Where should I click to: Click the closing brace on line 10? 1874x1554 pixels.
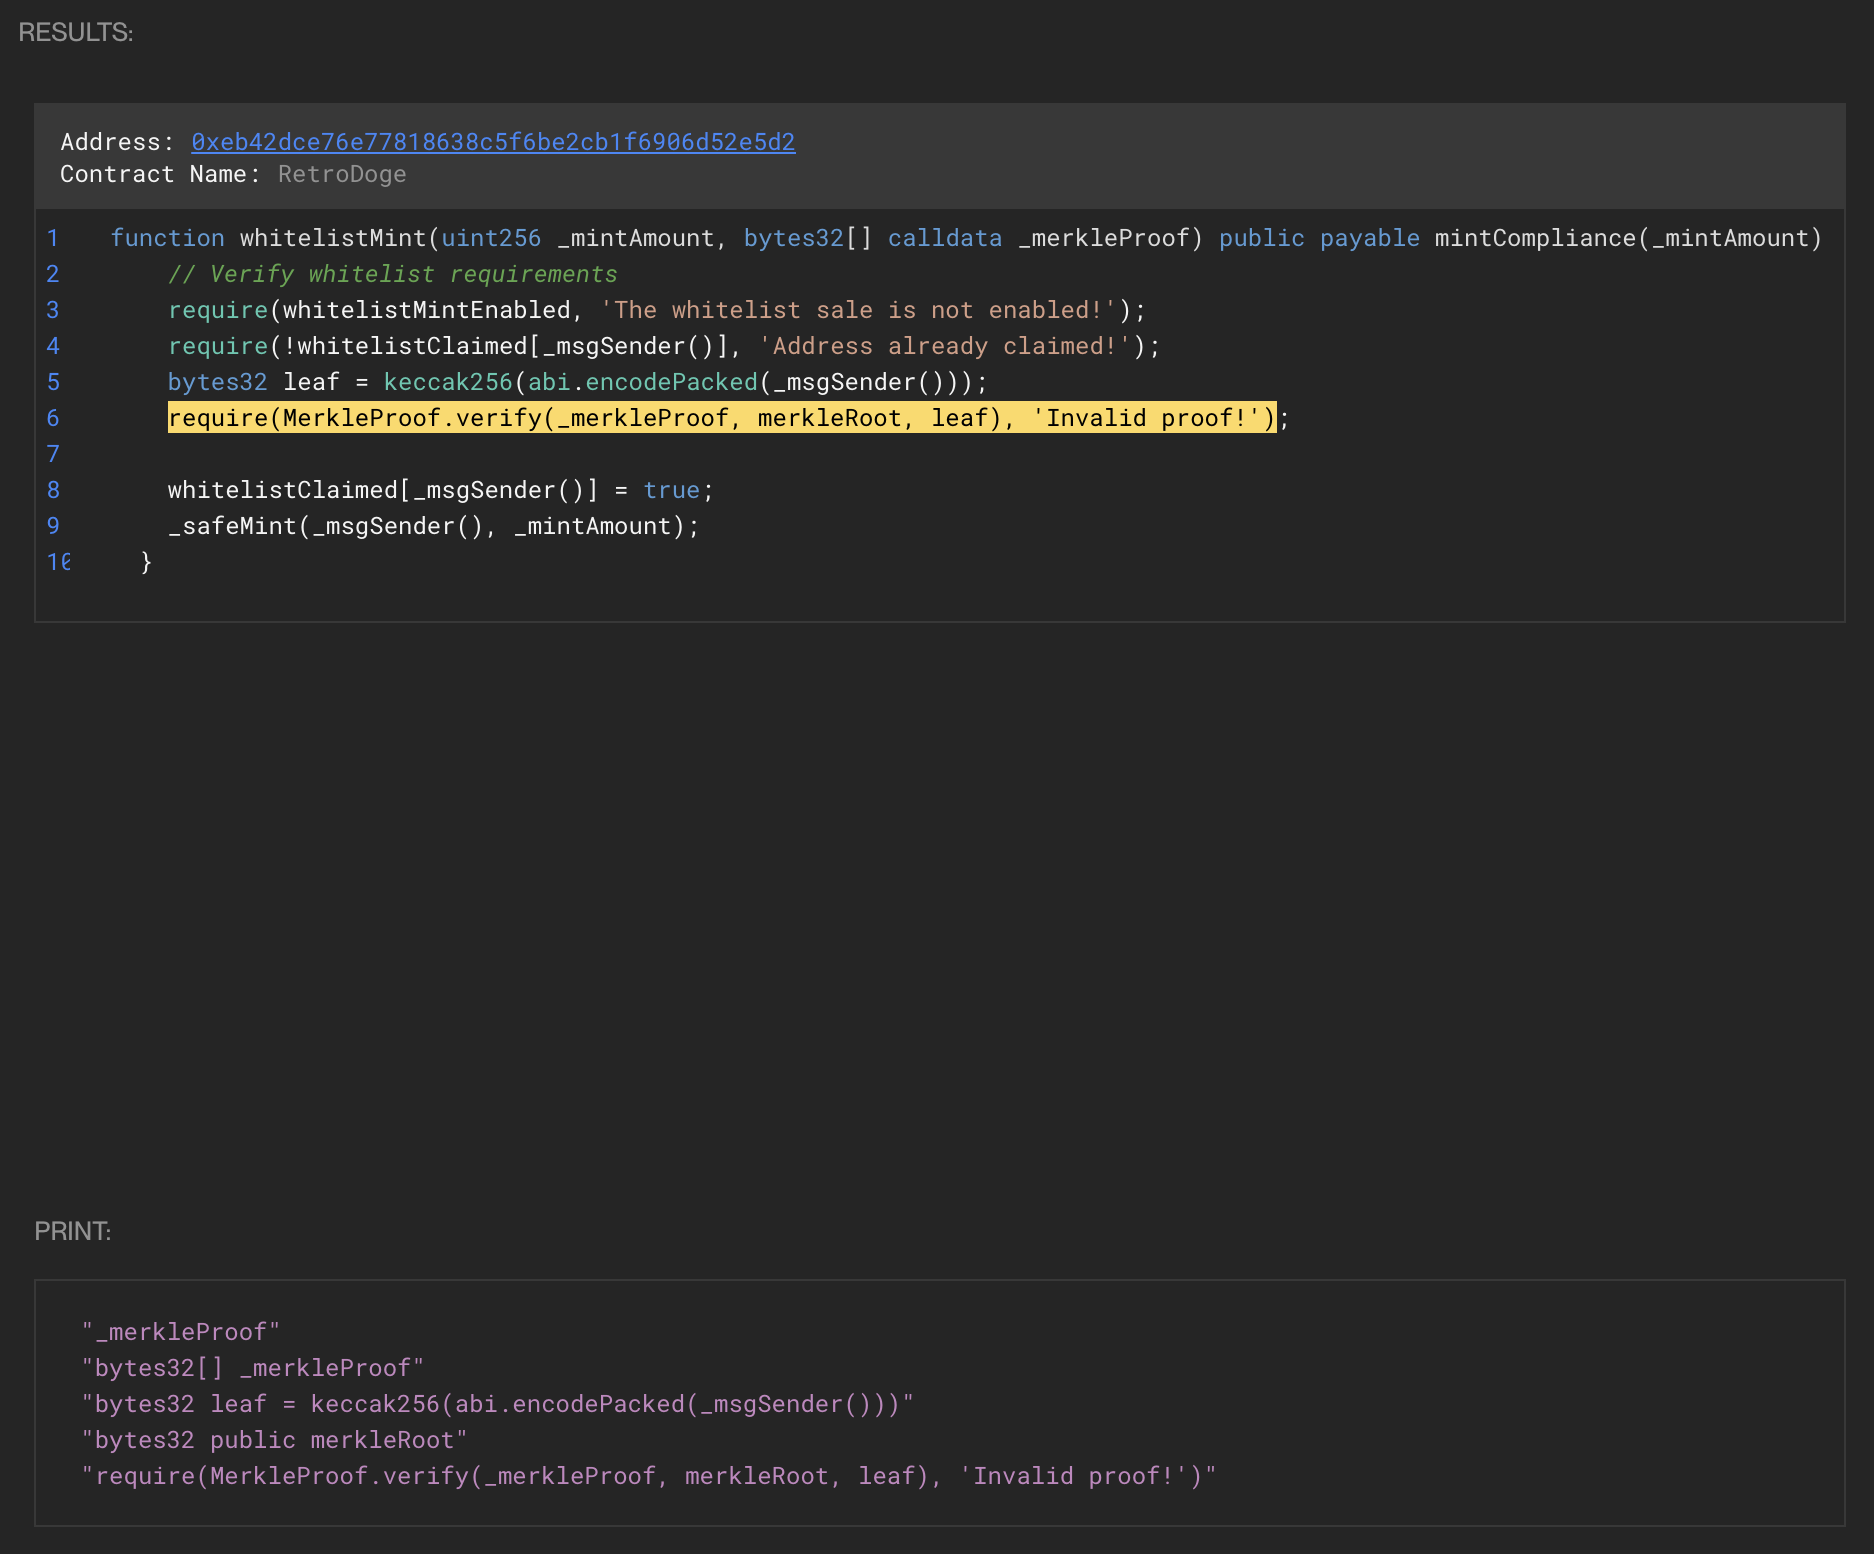tap(146, 562)
